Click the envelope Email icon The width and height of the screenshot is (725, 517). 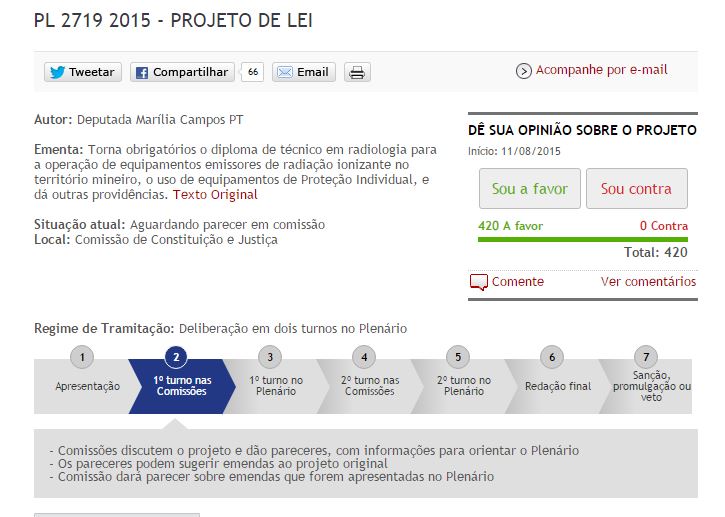pos(284,72)
